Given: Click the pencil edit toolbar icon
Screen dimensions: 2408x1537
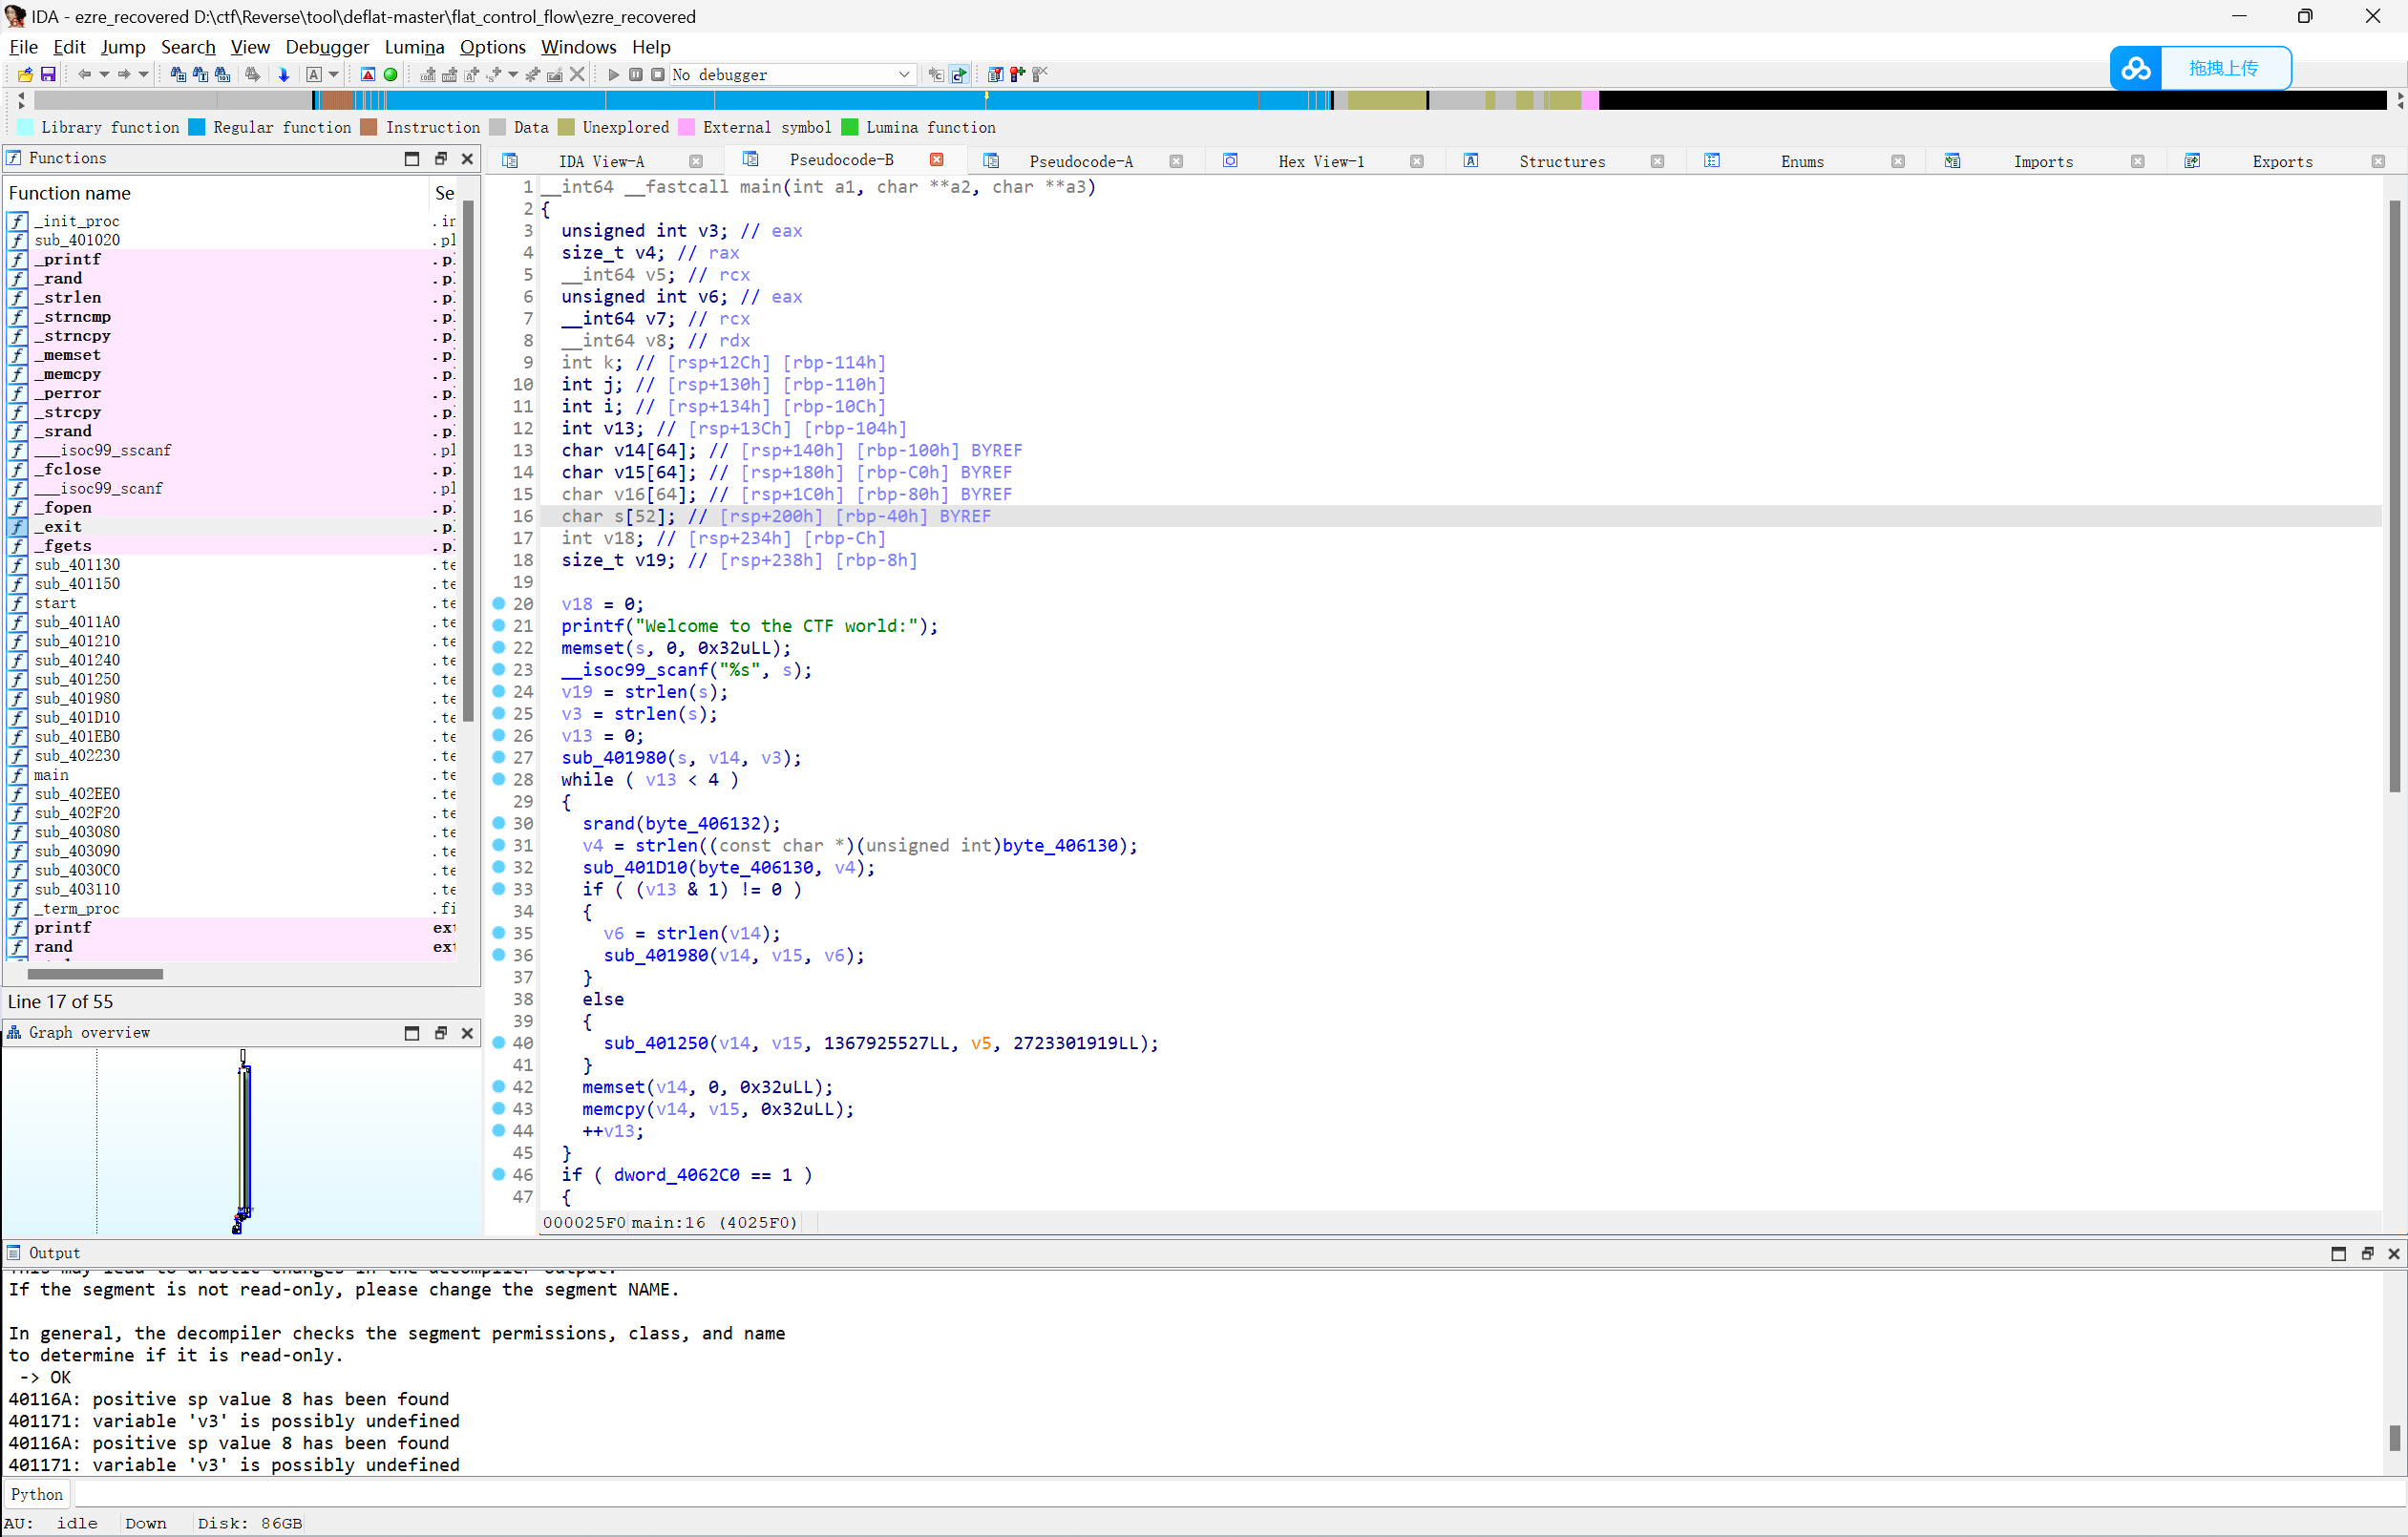Looking at the screenshot, I should pos(555,75).
